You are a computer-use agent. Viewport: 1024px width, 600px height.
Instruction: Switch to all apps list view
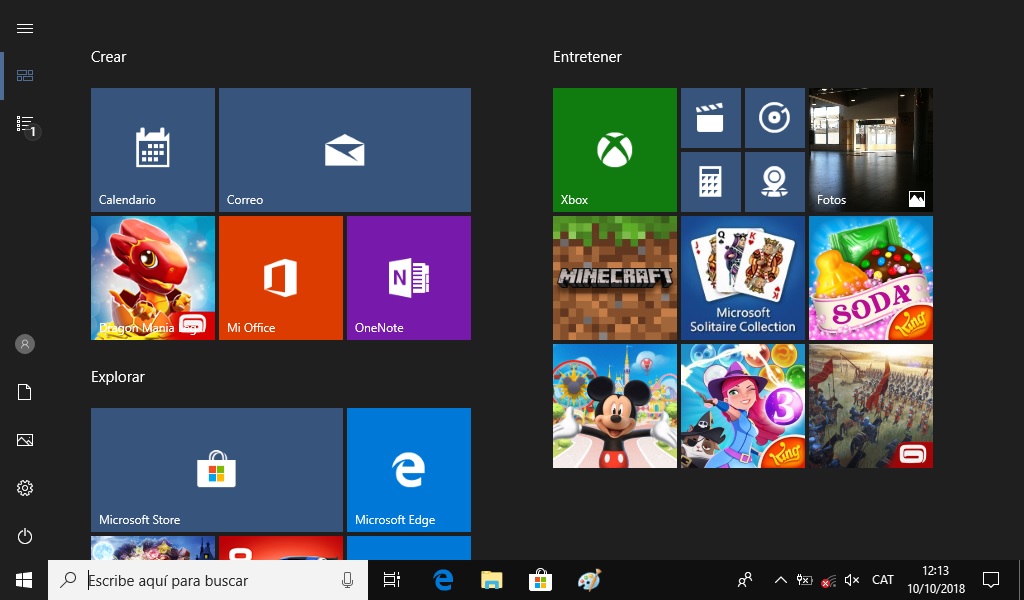(x=25, y=124)
